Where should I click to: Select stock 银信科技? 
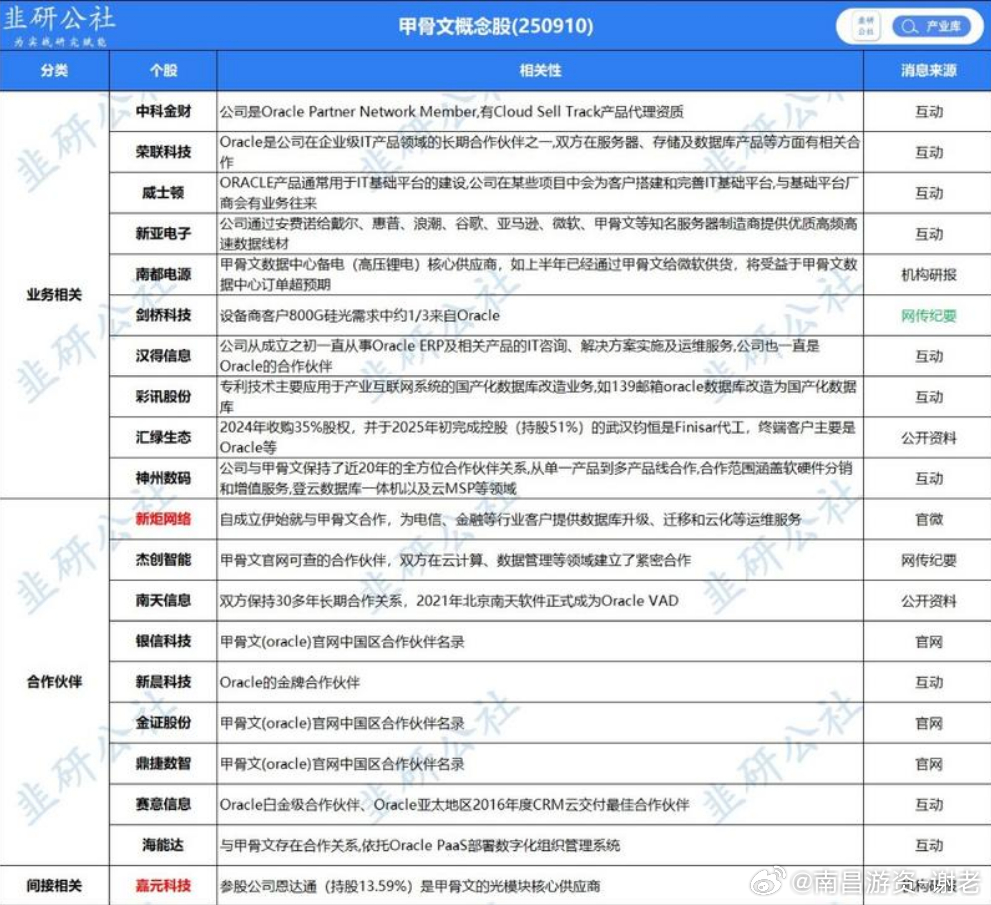(163, 641)
